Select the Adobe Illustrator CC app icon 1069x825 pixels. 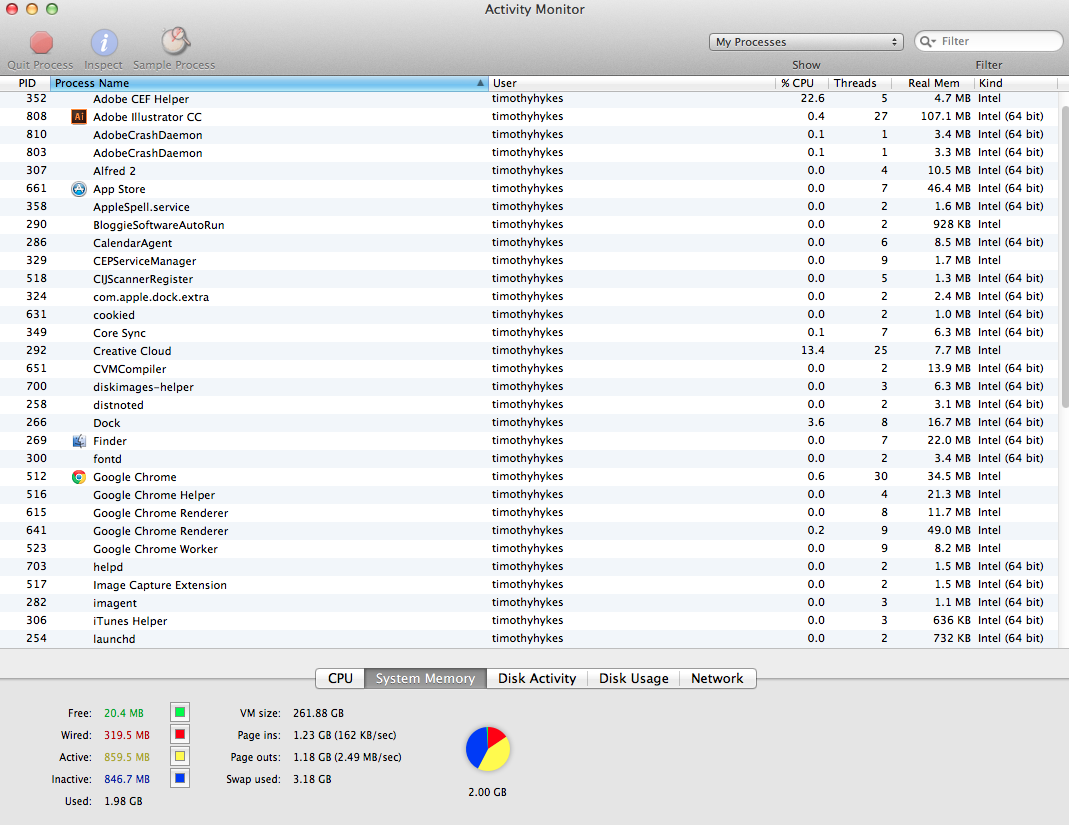(x=79, y=117)
